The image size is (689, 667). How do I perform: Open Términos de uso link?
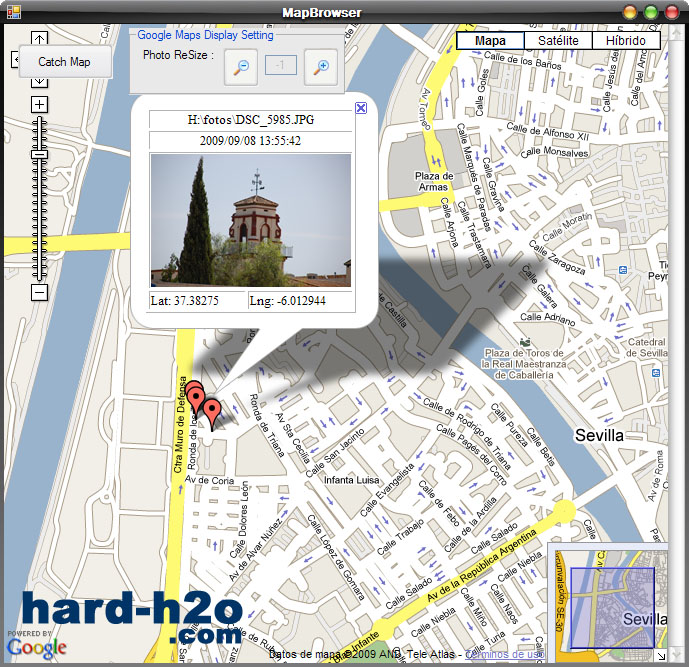[x=504, y=654]
